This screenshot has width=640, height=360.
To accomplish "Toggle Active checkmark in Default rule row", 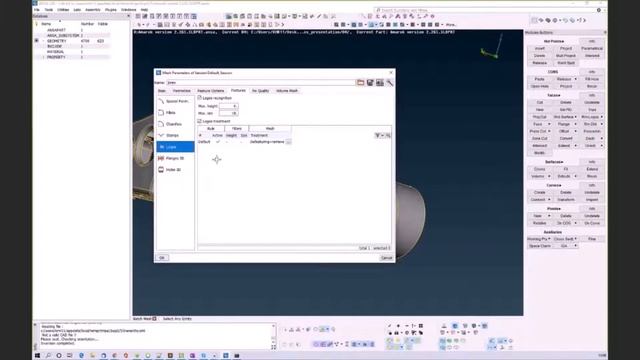I will pos(218,142).
